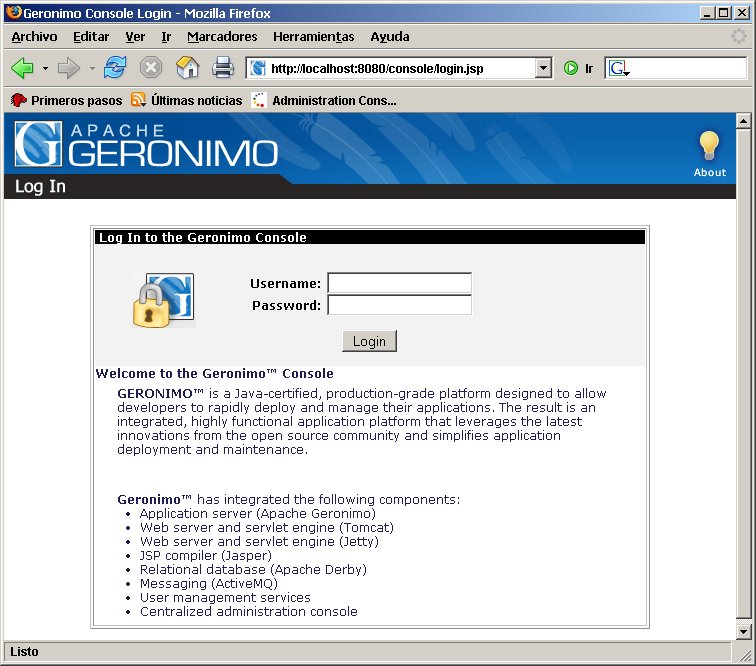Click 'Relational database (Apache Derby)' item
Screen dimensions: 756x666
point(253,570)
